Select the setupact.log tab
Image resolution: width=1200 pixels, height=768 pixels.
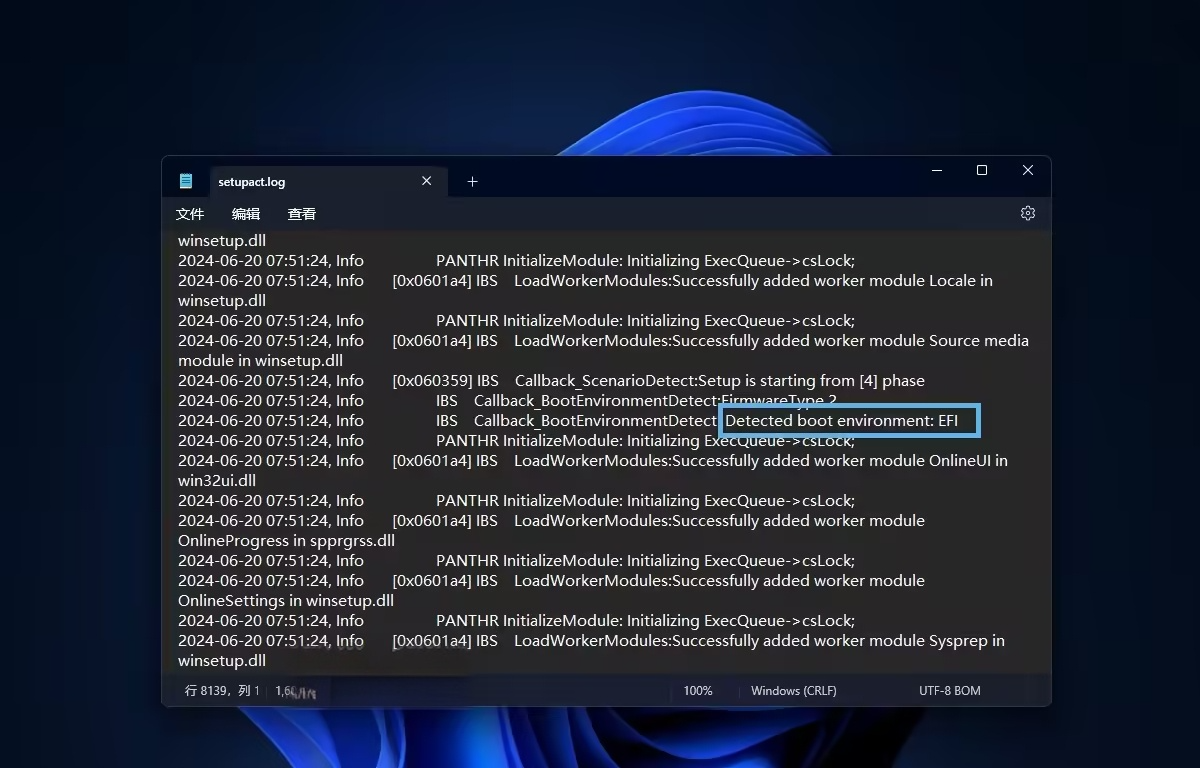coord(300,182)
